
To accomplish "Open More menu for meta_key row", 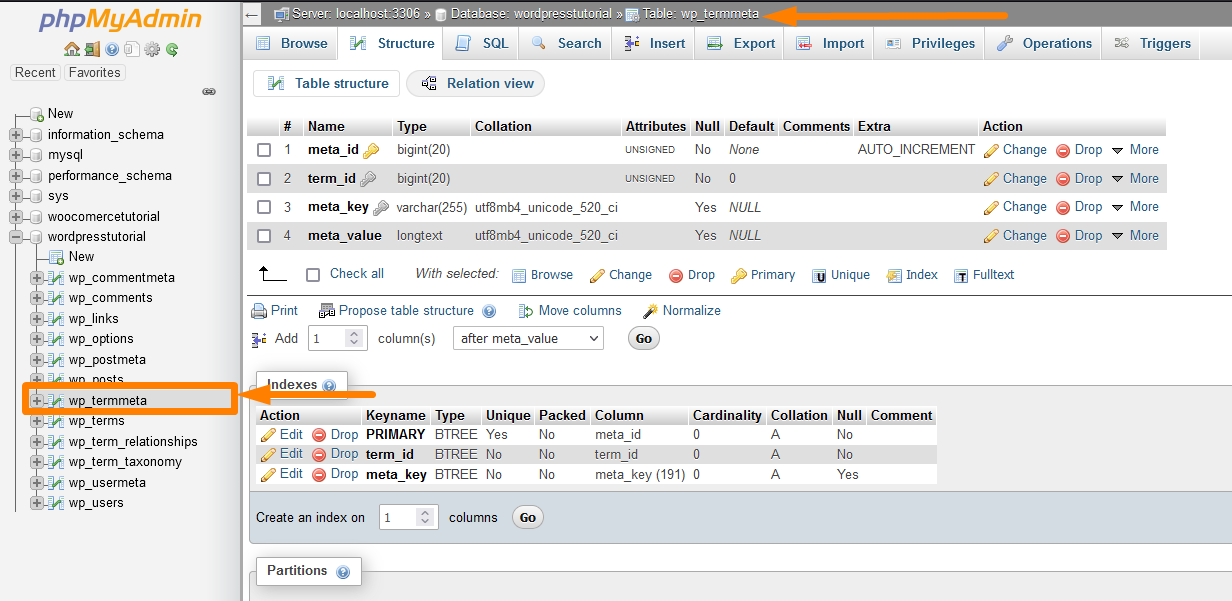I will tap(1135, 207).
